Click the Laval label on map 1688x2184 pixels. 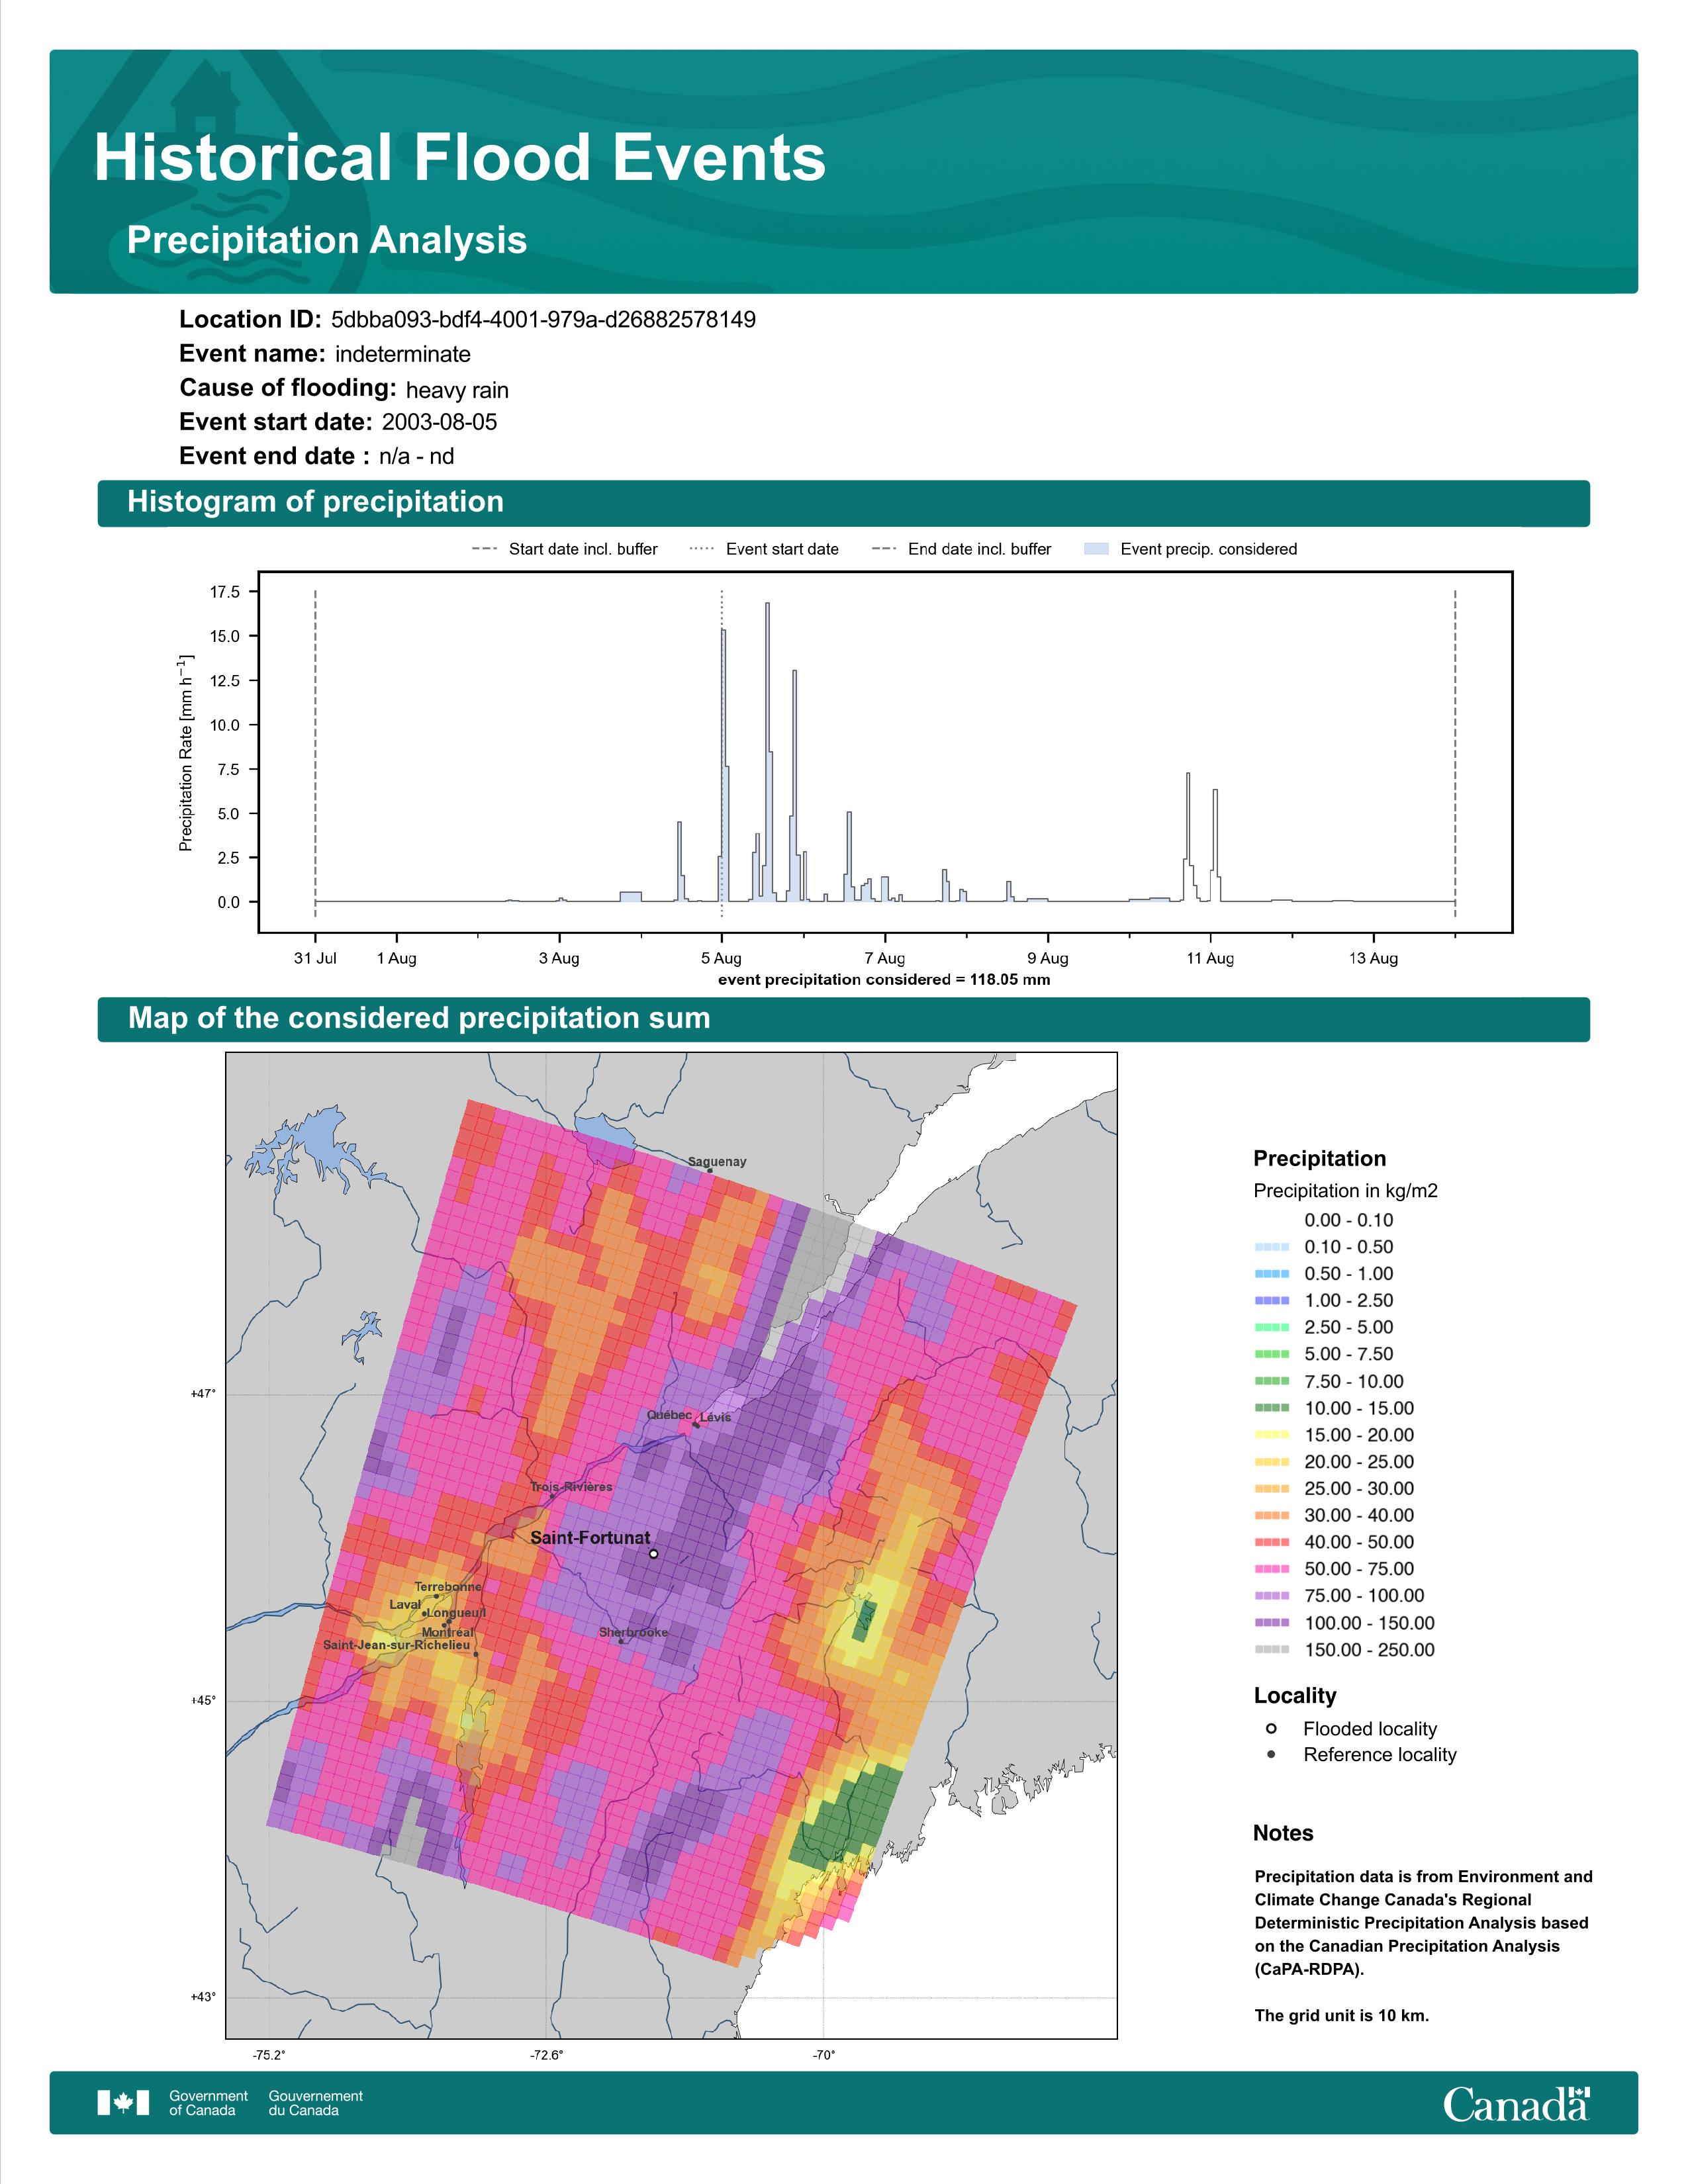click(x=405, y=1605)
